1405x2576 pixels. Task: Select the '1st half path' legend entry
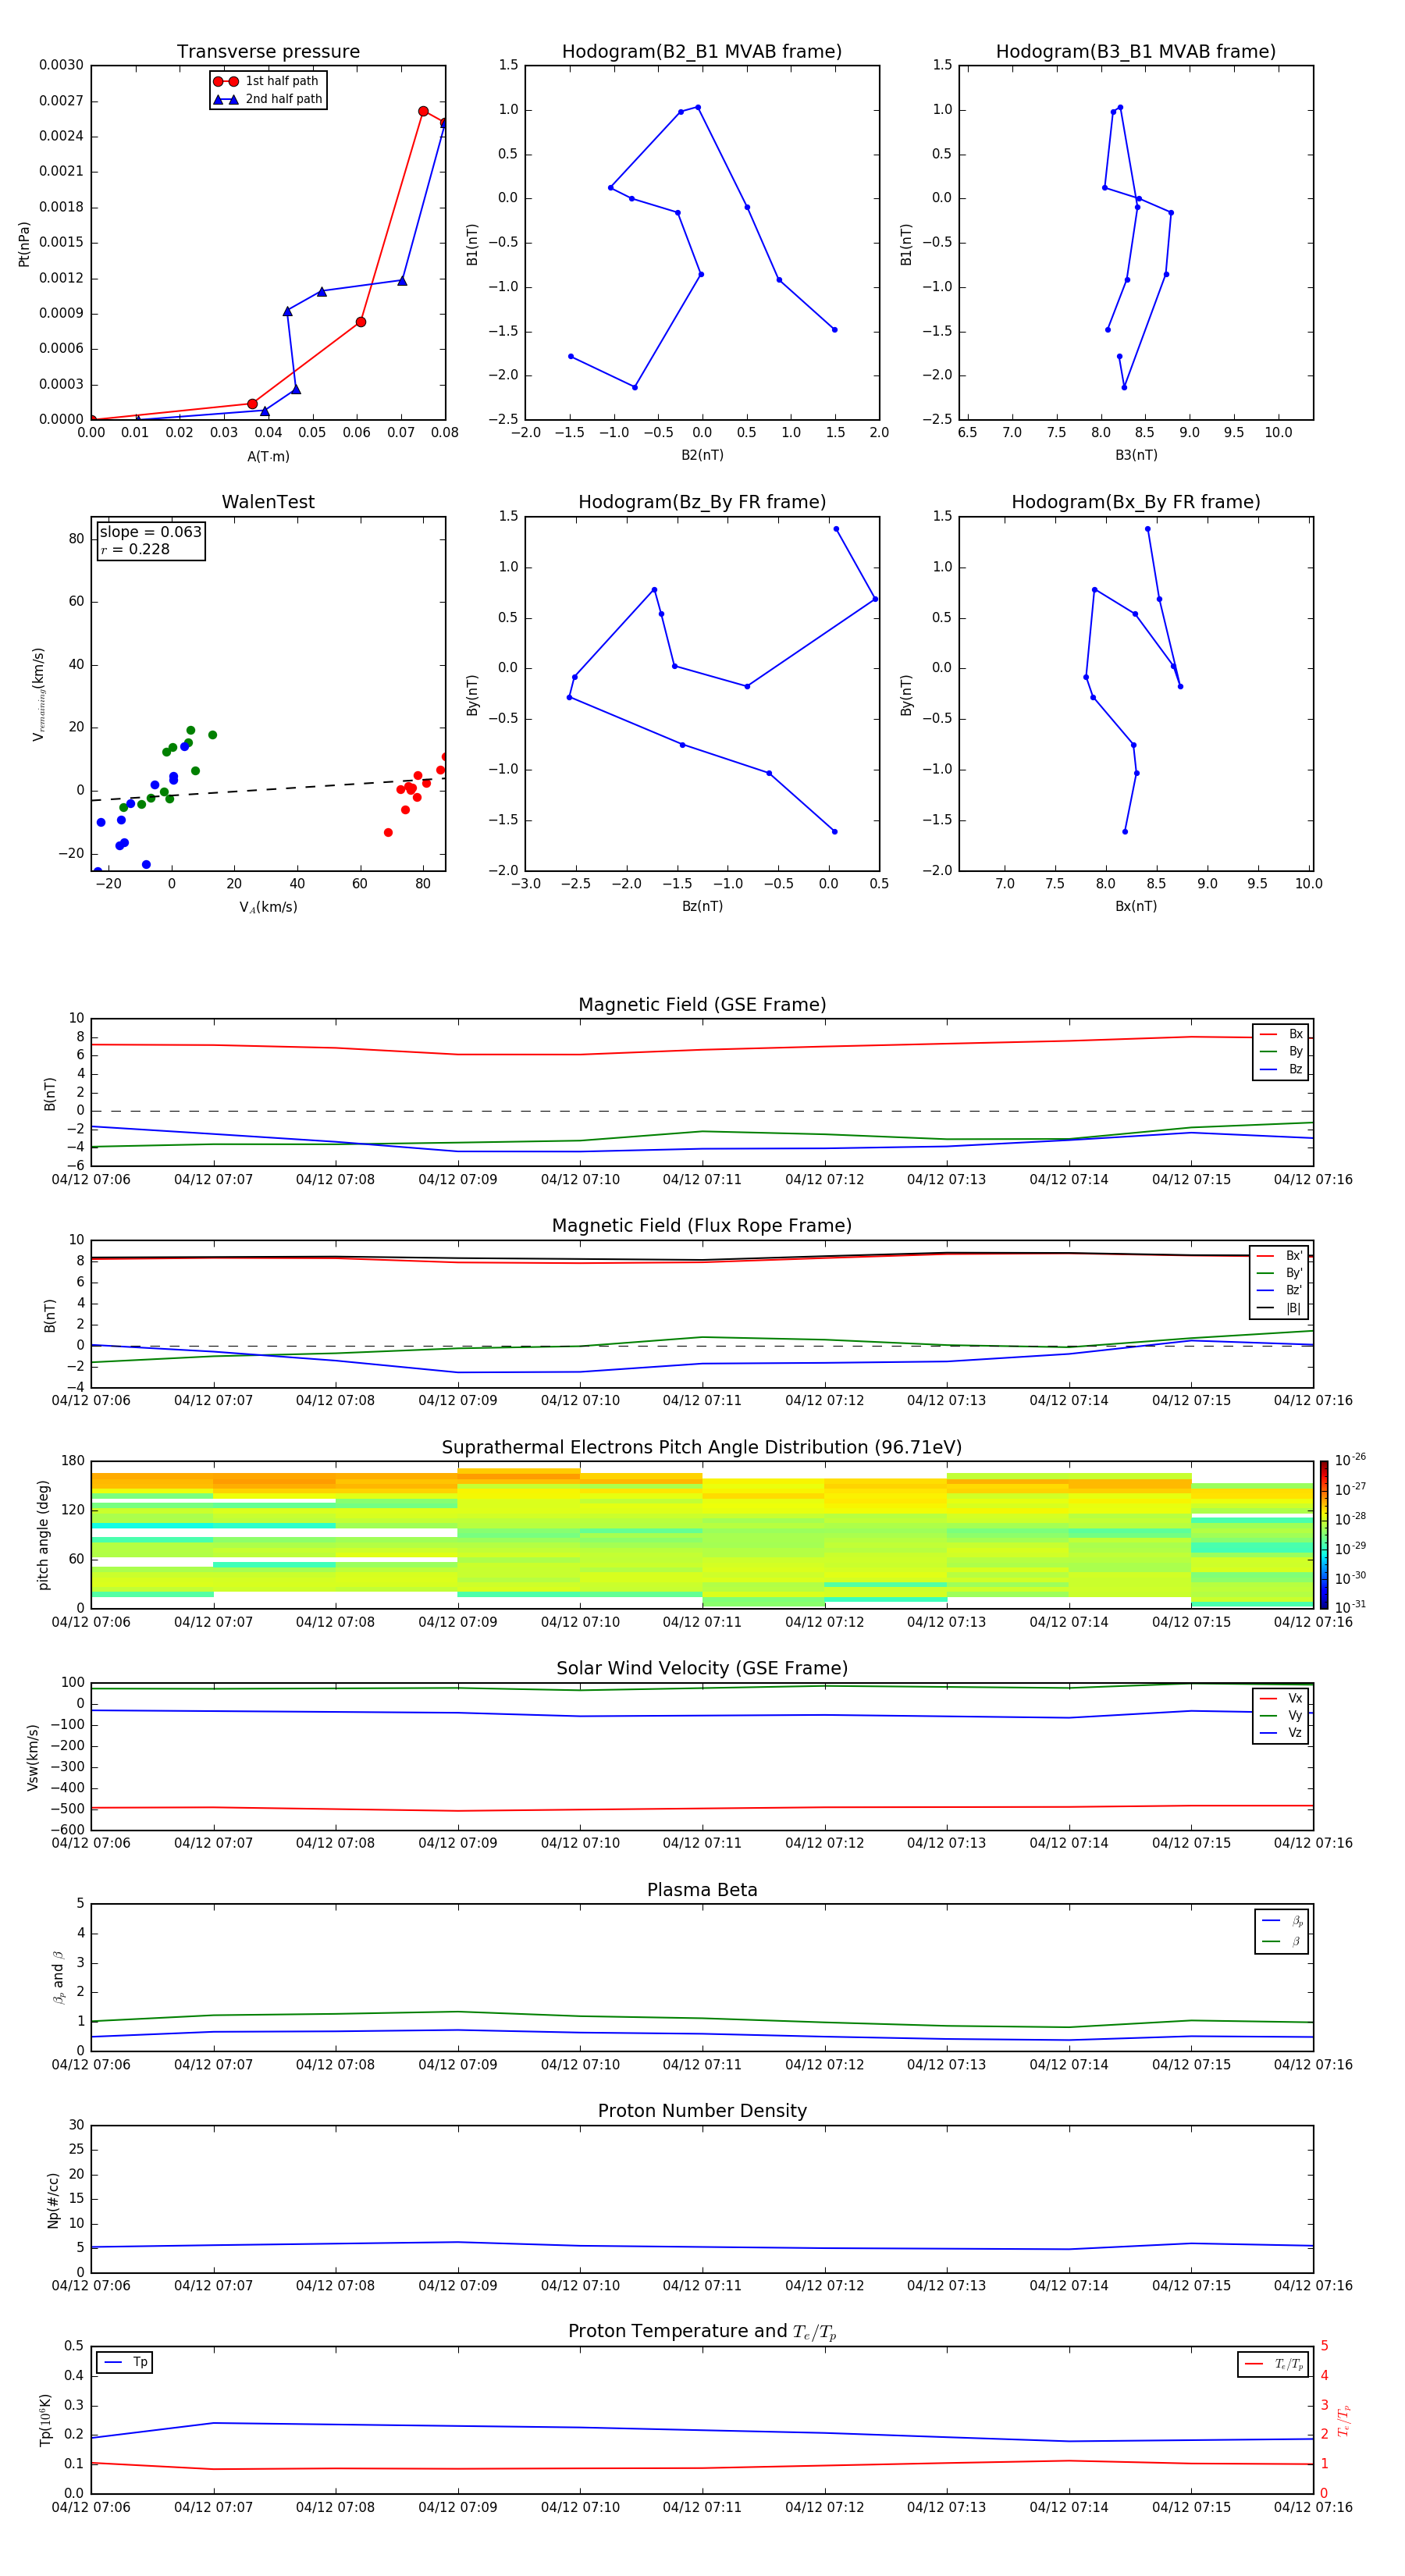(268, 81)
